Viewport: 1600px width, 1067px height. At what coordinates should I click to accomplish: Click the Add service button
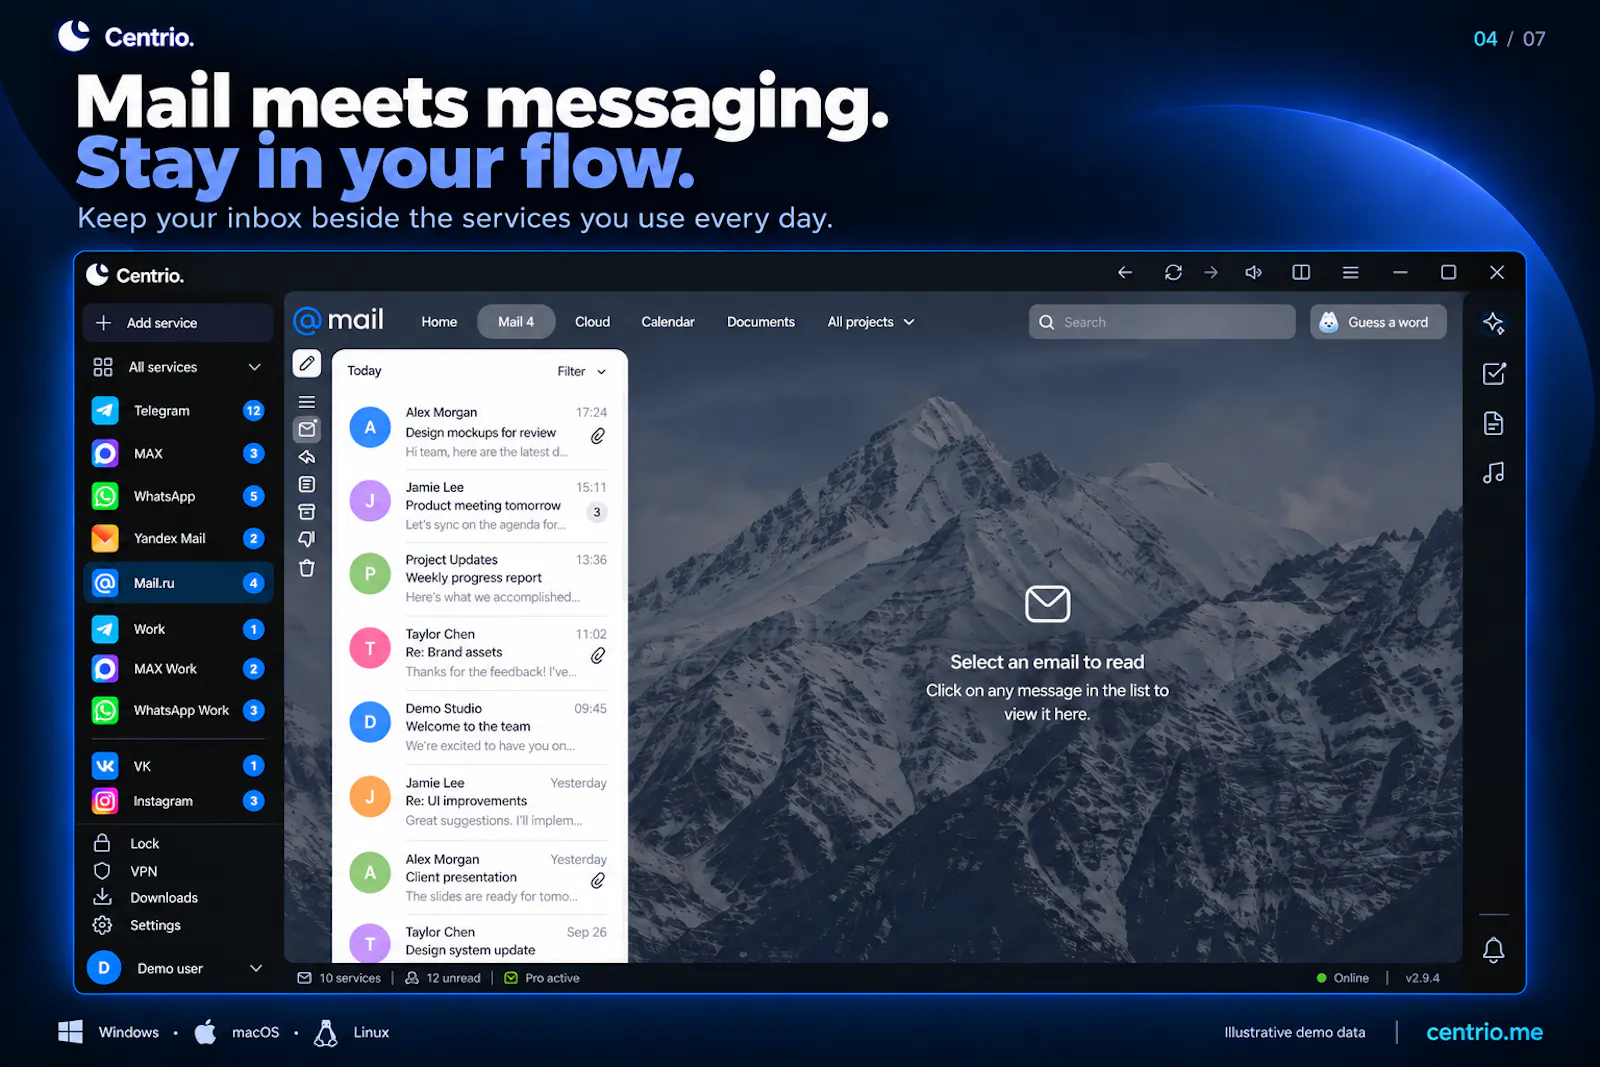(178, 323)
